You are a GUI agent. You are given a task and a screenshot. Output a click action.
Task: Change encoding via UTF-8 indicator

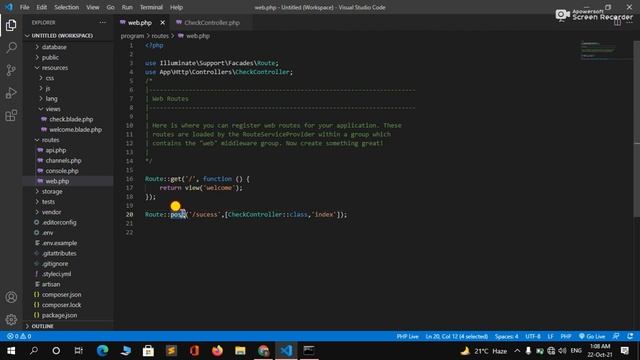pyautogui.click(x=533, y=336)
